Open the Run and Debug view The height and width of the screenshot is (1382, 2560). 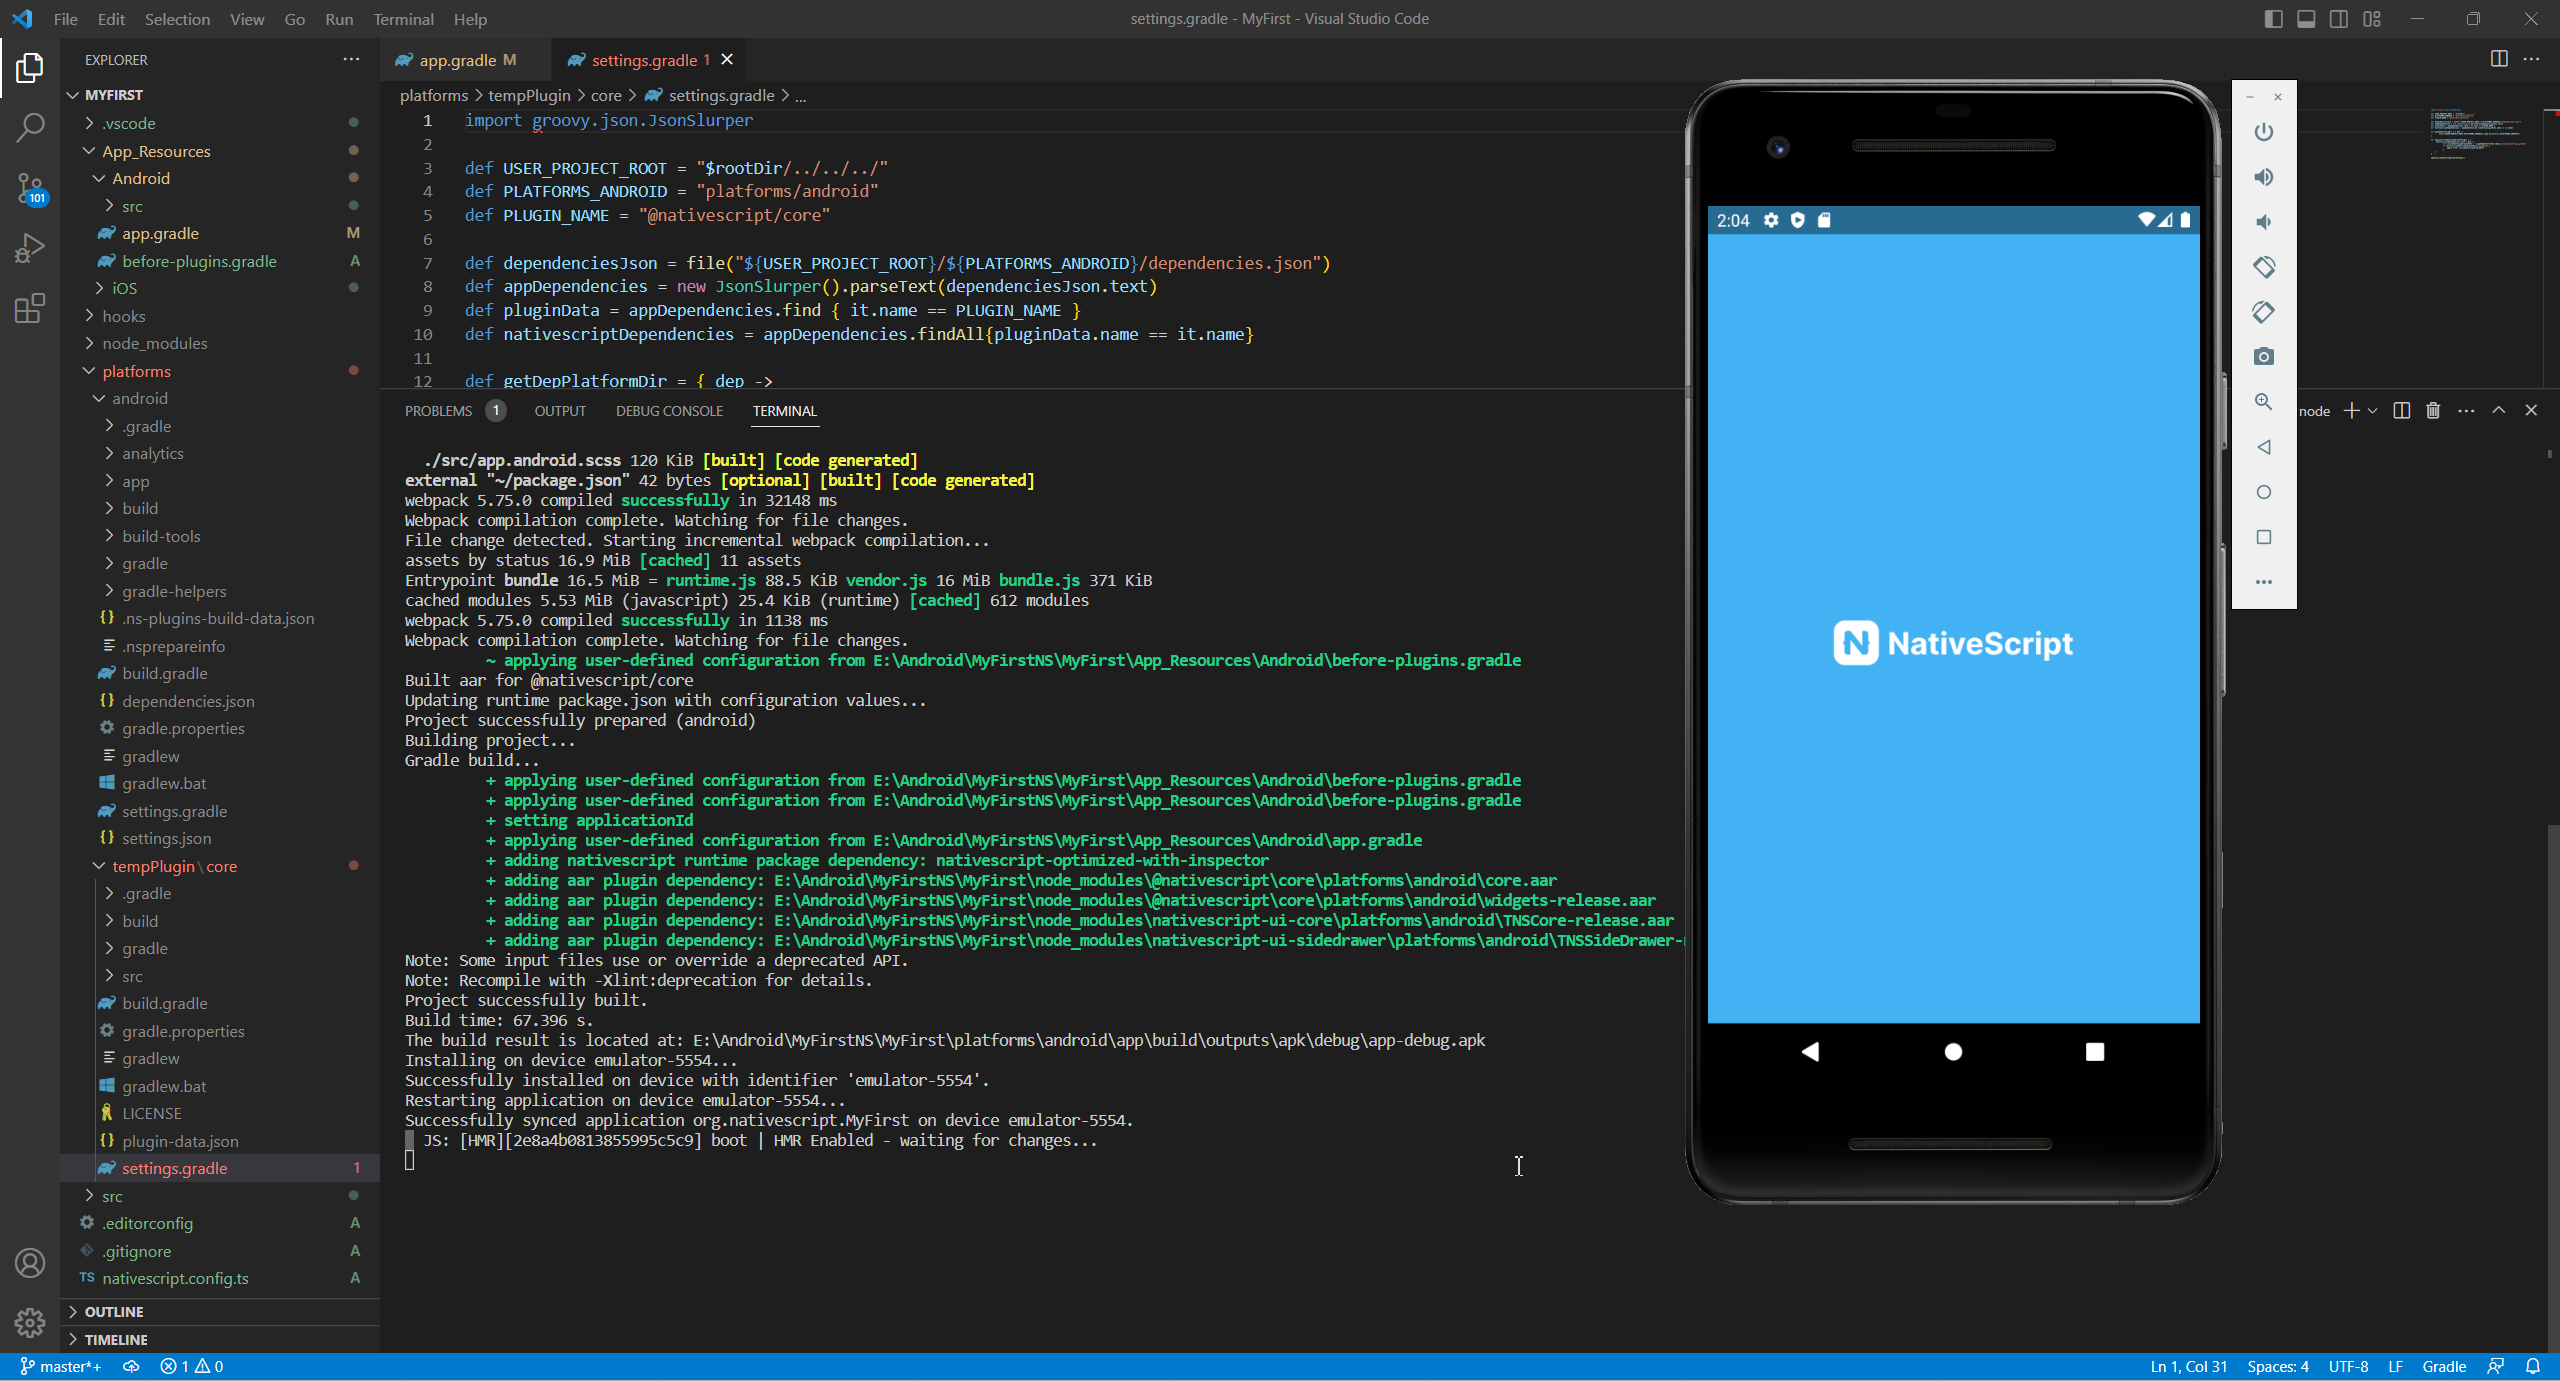30,247
